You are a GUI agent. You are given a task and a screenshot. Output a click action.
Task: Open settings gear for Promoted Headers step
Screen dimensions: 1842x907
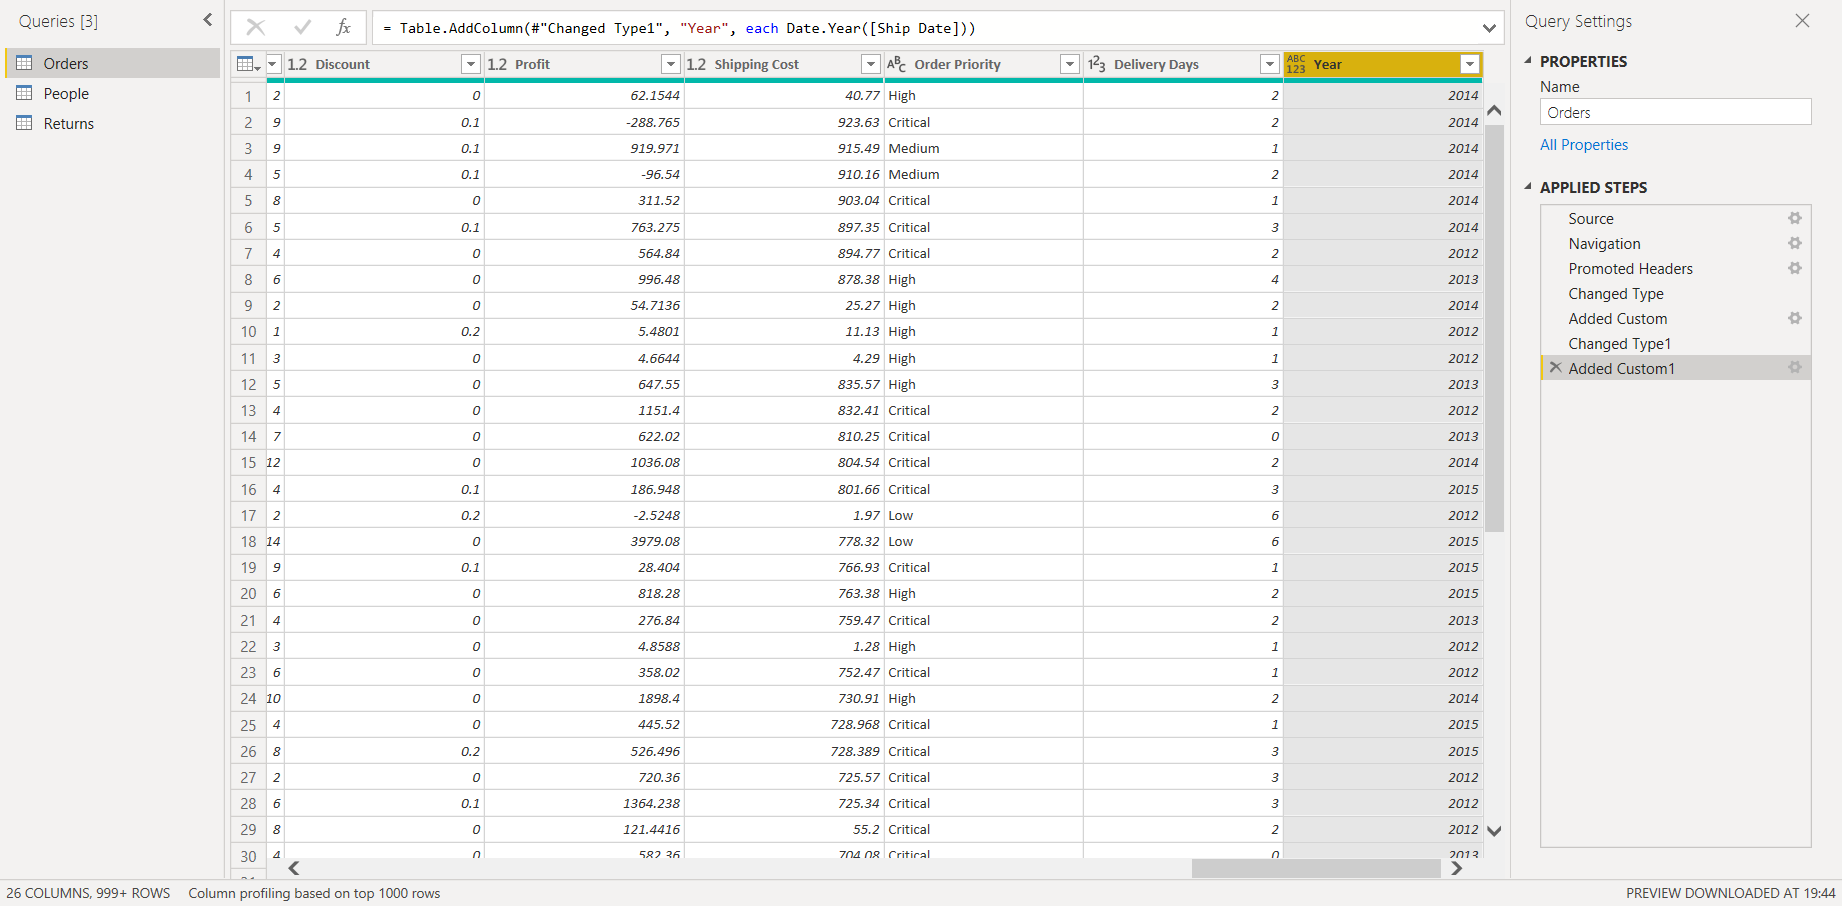(x=1795, y=268)
